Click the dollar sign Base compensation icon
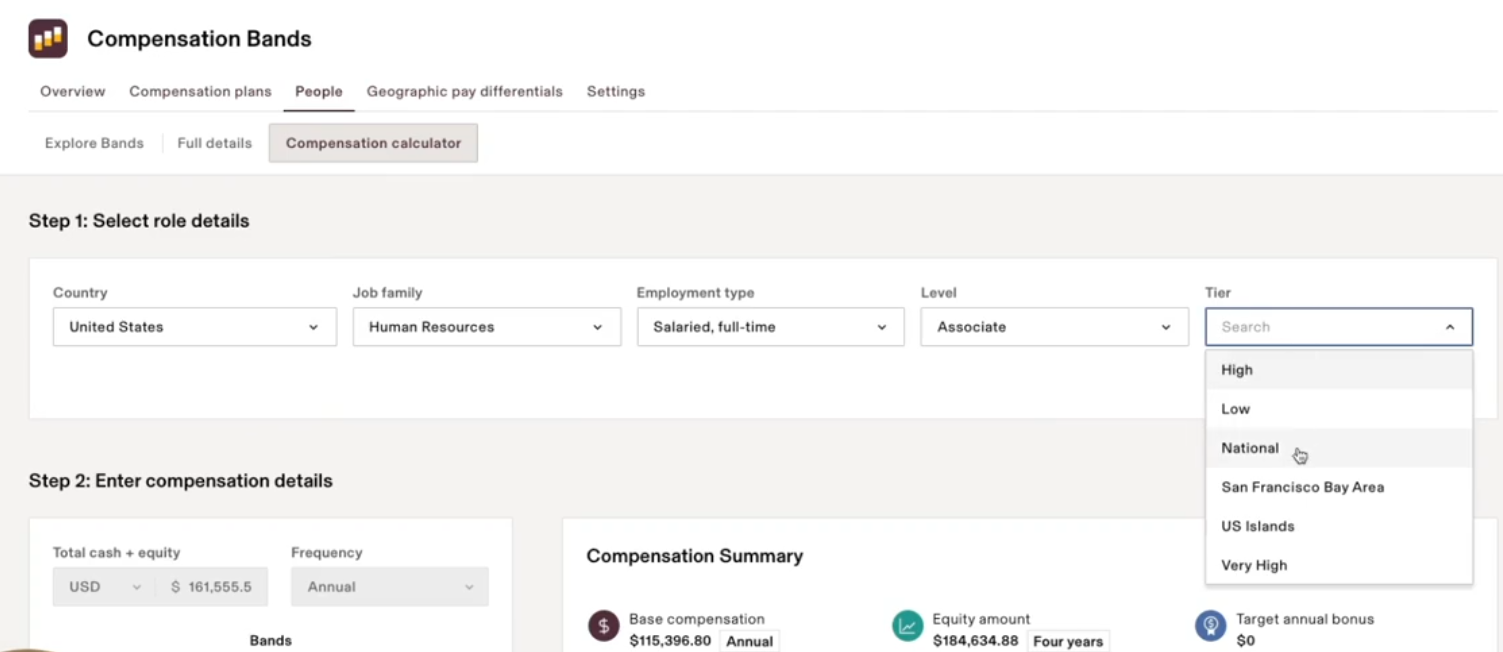This screenshot has height=652, width=1503. [x=602, y=627]
